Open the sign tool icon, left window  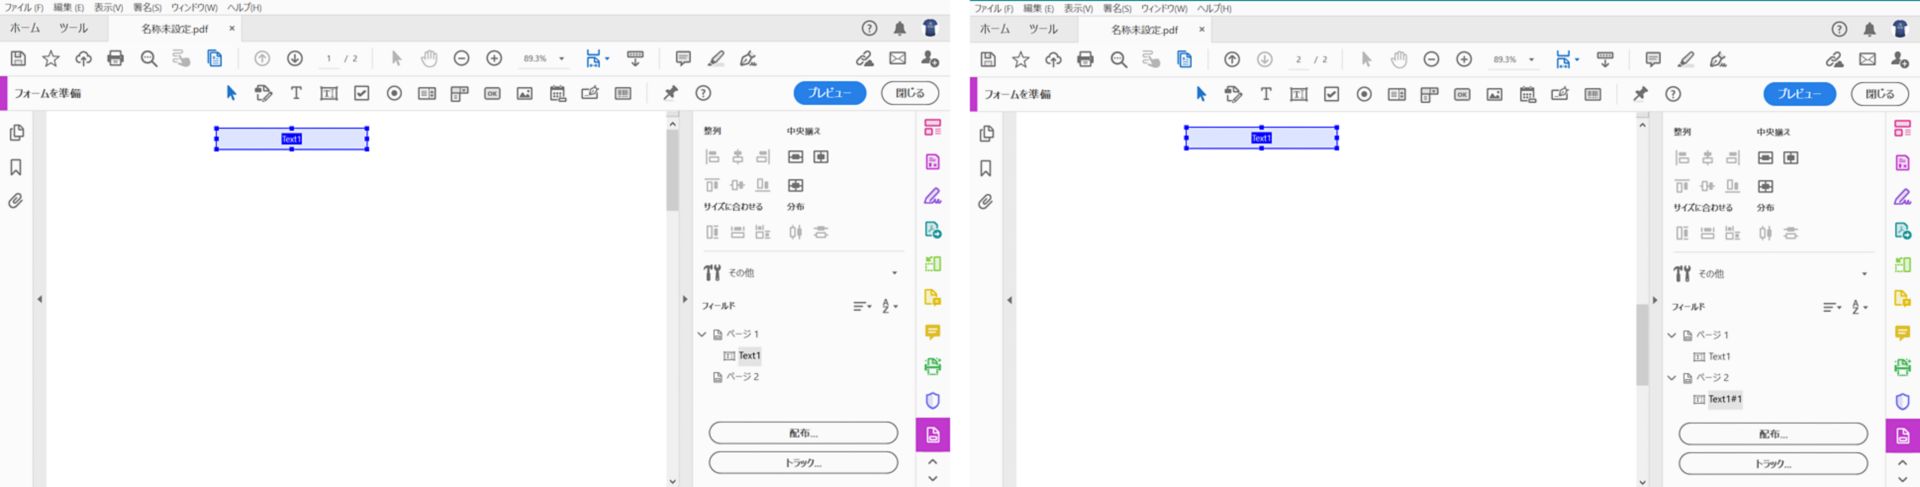click(x=748, y=59)
